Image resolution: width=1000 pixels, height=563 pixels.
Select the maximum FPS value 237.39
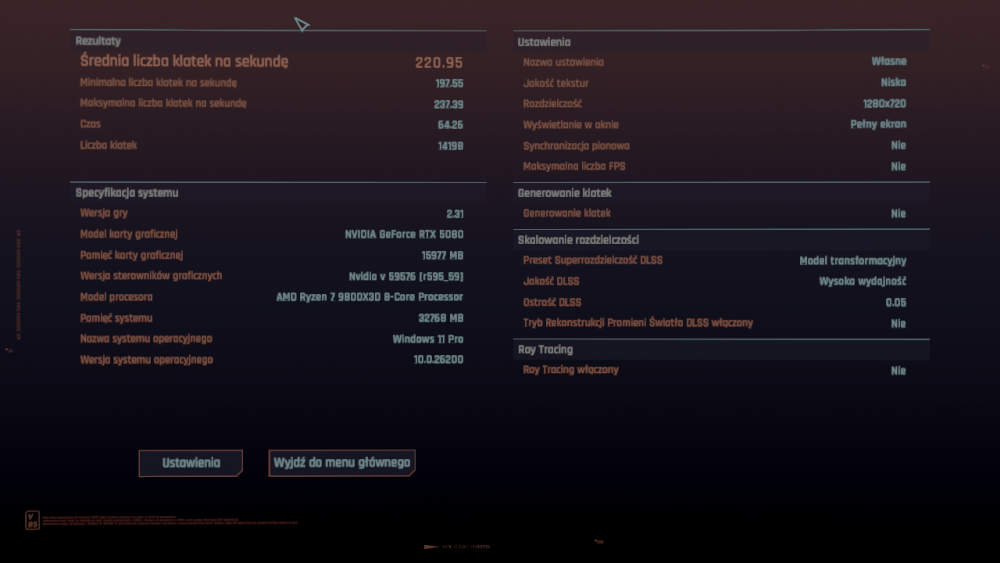click(x=448, y=105)
